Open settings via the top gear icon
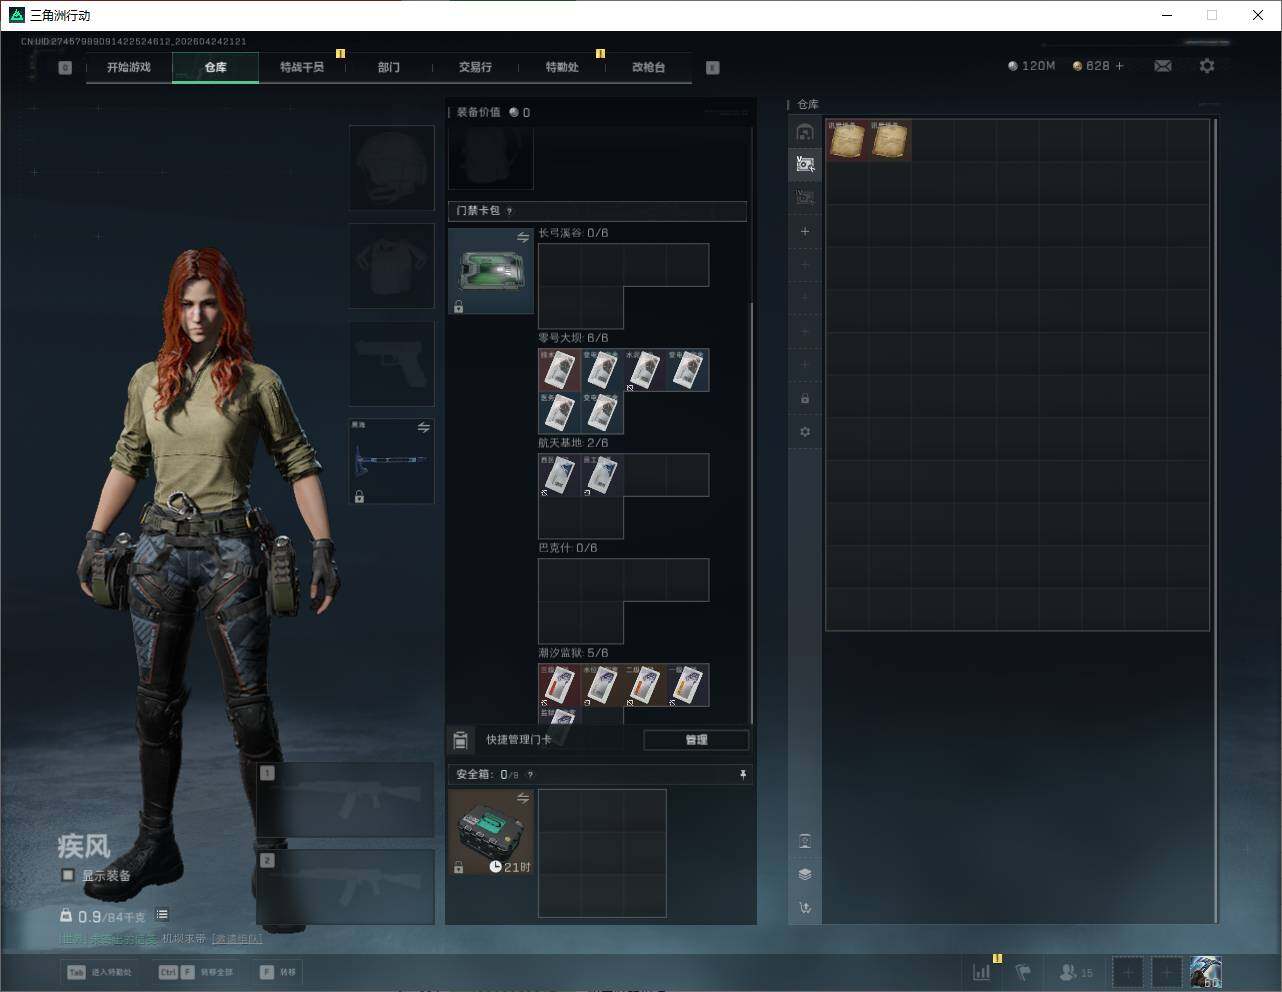 click(x=1207, y=66)
